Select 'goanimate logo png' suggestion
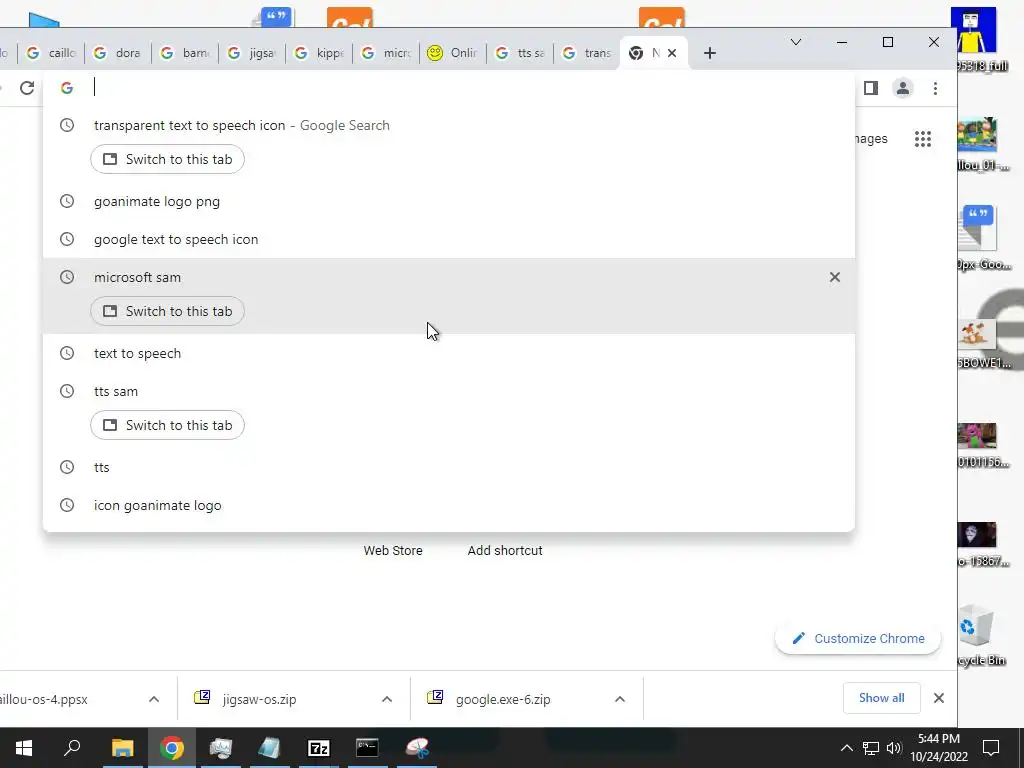Screen dimensions: 1024x768 [x=449, y=201]
